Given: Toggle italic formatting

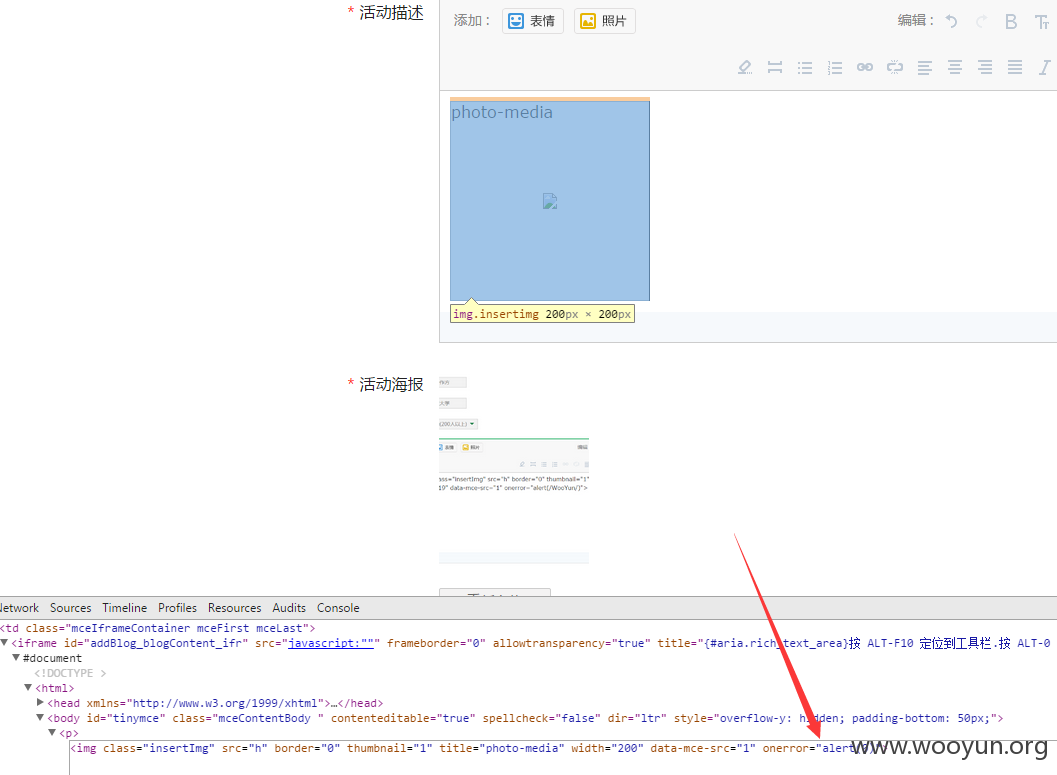Looking at the screenshot, I should pos(1044,67).
